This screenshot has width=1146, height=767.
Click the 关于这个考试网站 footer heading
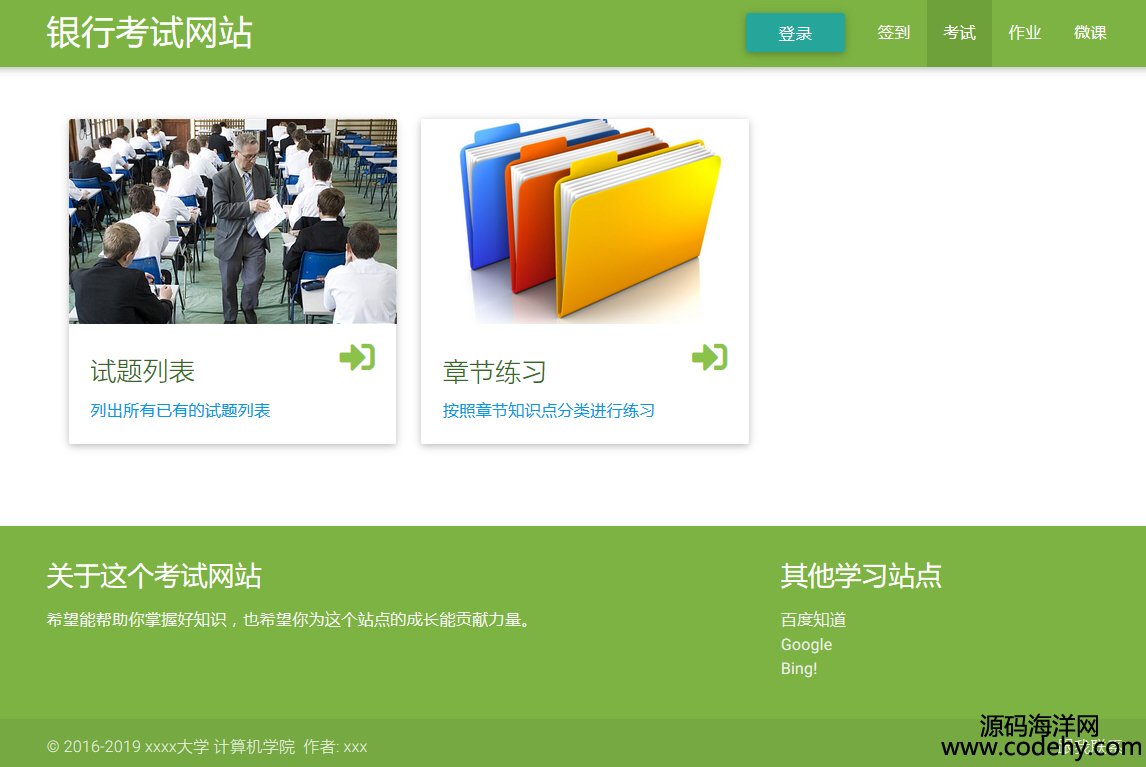pos(154,575)
